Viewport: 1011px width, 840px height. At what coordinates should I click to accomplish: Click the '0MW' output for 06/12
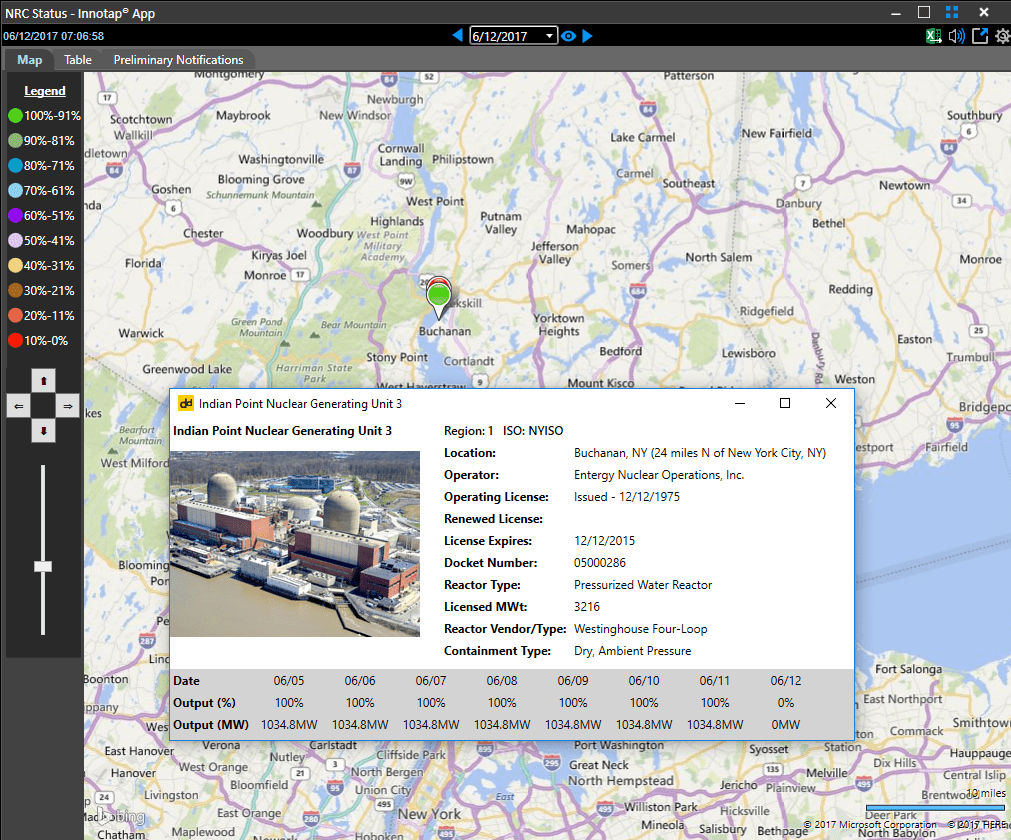click(786, 725)
